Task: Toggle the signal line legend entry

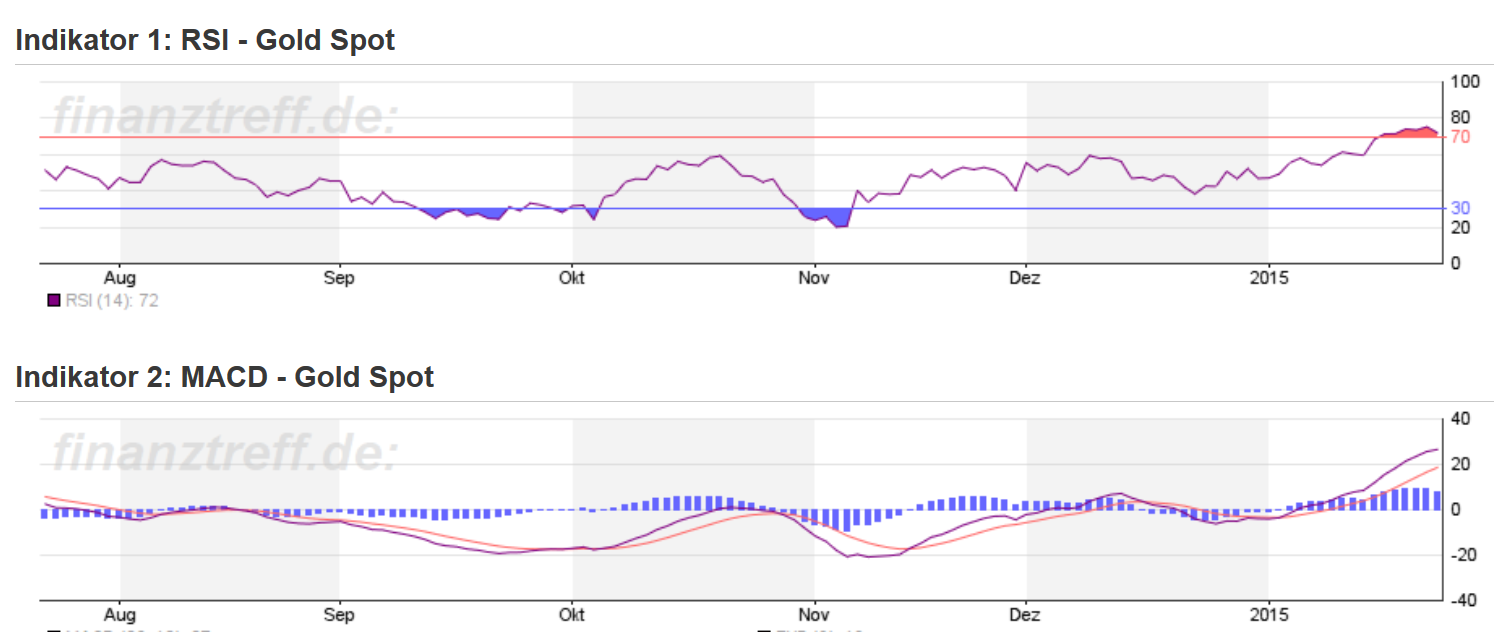Action: pyautogui.click(x=810, y=629)
